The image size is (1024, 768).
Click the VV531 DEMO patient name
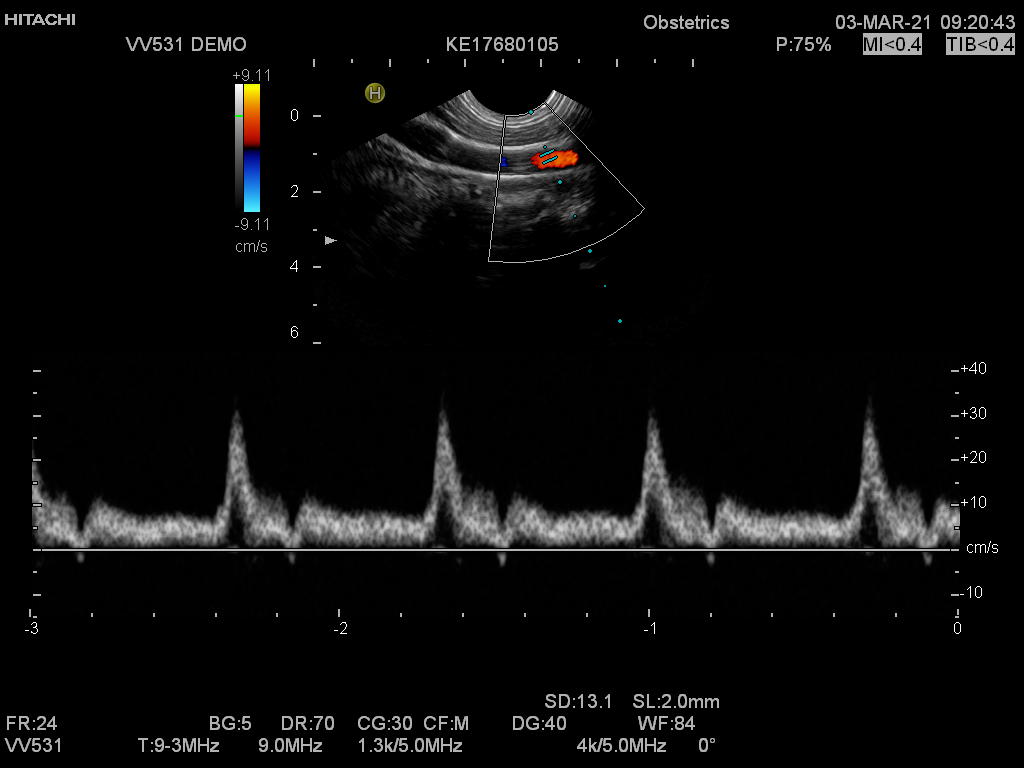coord(186,44)
